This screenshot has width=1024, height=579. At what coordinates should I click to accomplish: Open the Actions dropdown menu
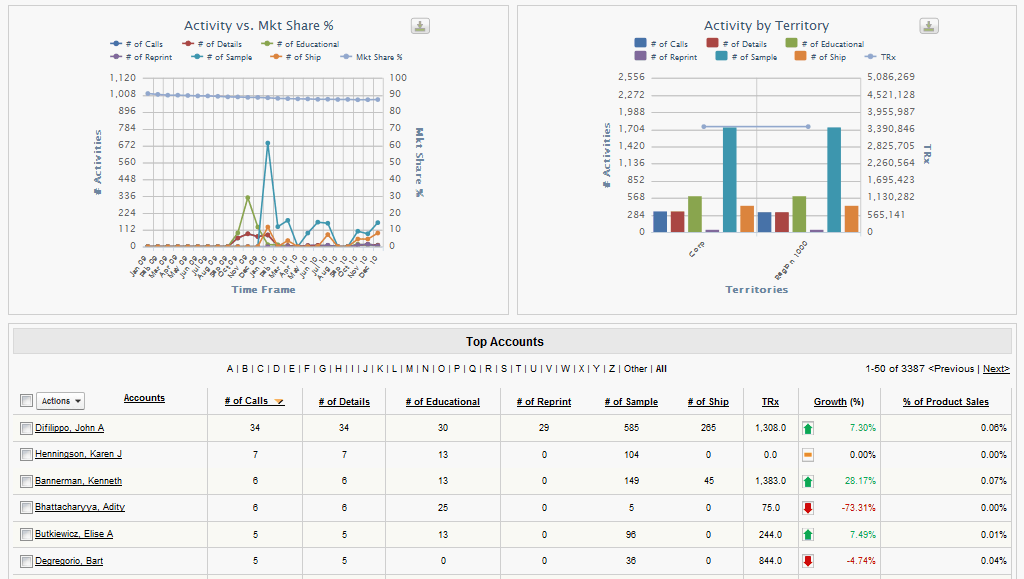pos(61,401)
